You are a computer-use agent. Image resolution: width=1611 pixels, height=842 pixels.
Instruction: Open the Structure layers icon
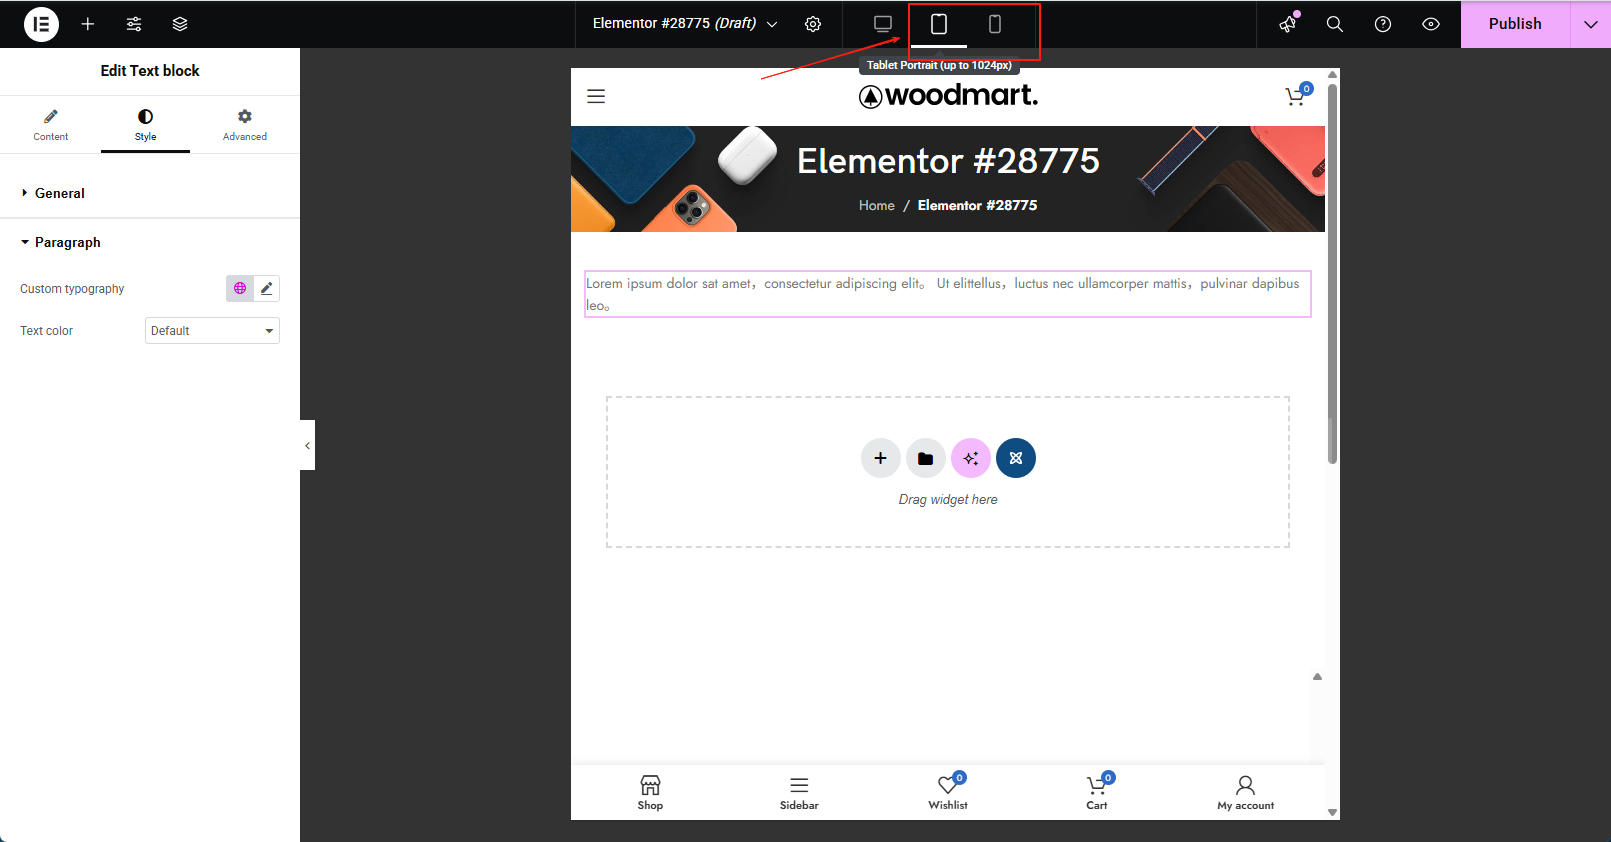coord(180,24)
